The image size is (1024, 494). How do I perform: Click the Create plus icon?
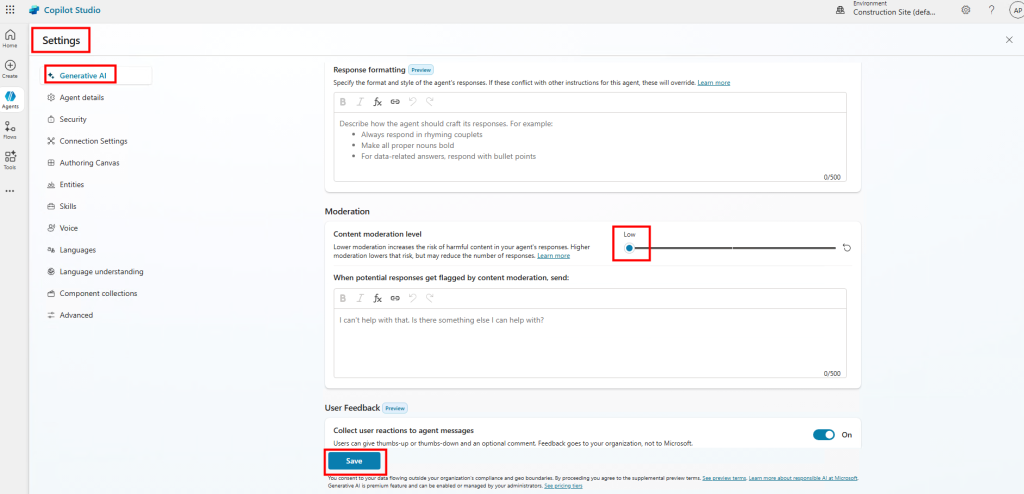(10, 68)
